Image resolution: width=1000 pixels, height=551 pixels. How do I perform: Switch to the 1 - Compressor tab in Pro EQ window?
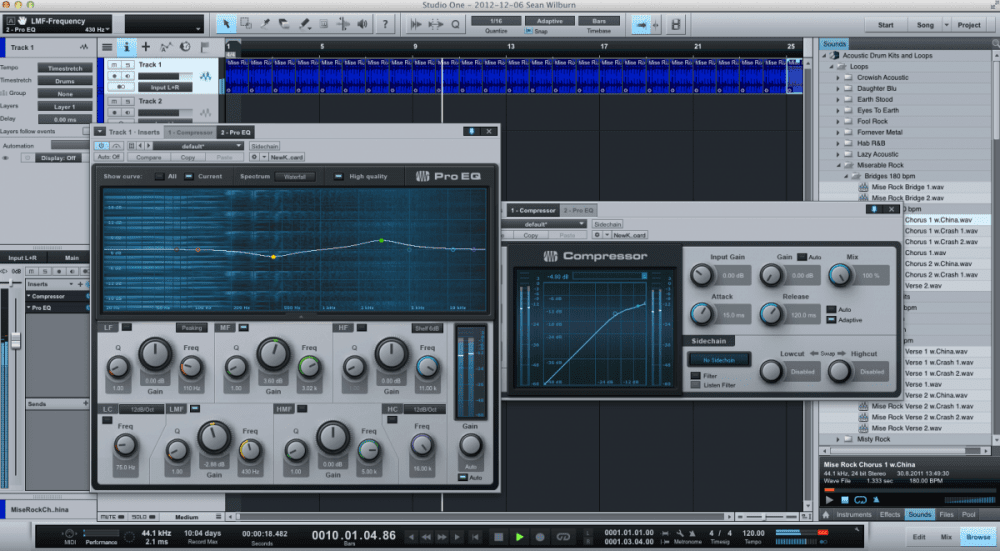pos(188,132)
